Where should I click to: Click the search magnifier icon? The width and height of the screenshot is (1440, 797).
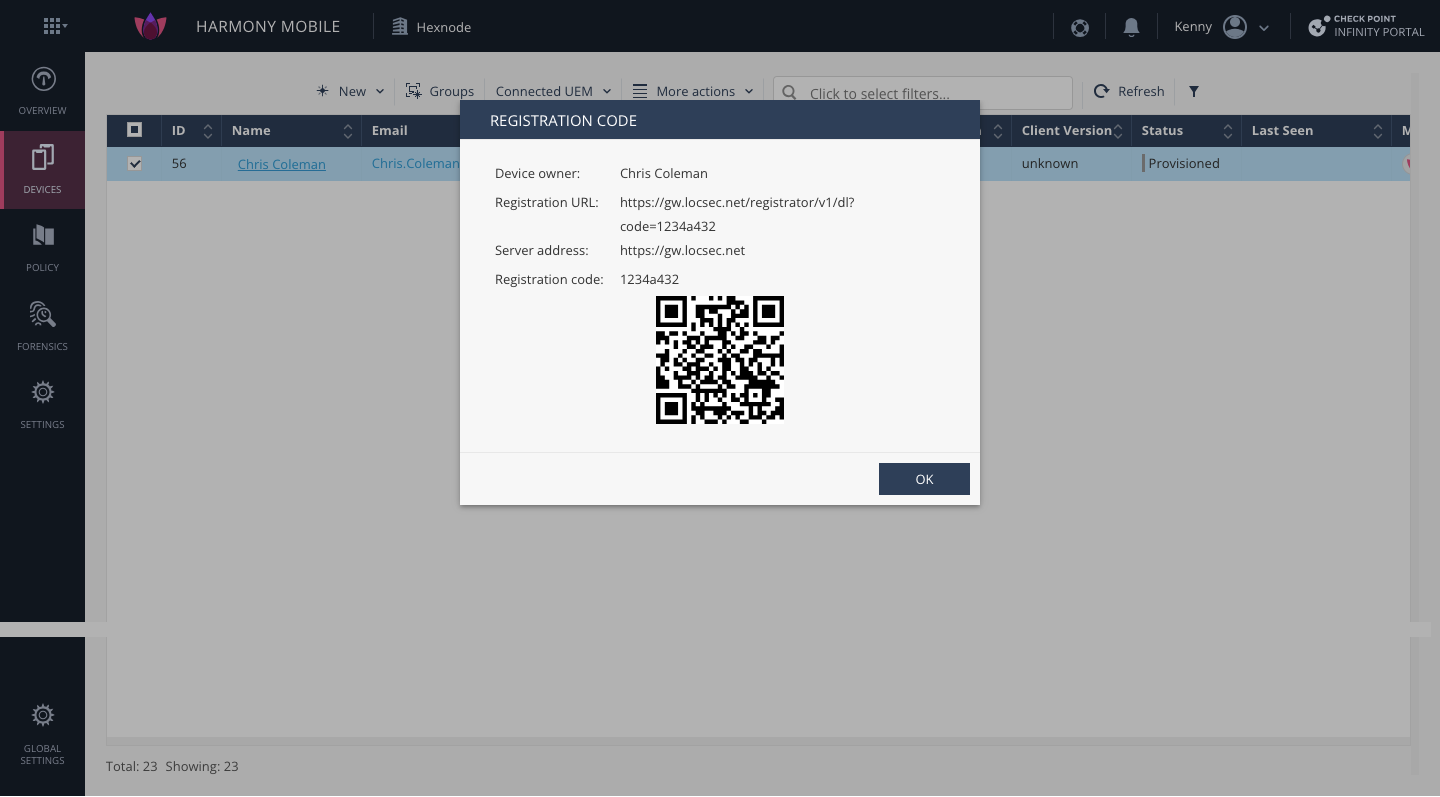coord(789,92)
